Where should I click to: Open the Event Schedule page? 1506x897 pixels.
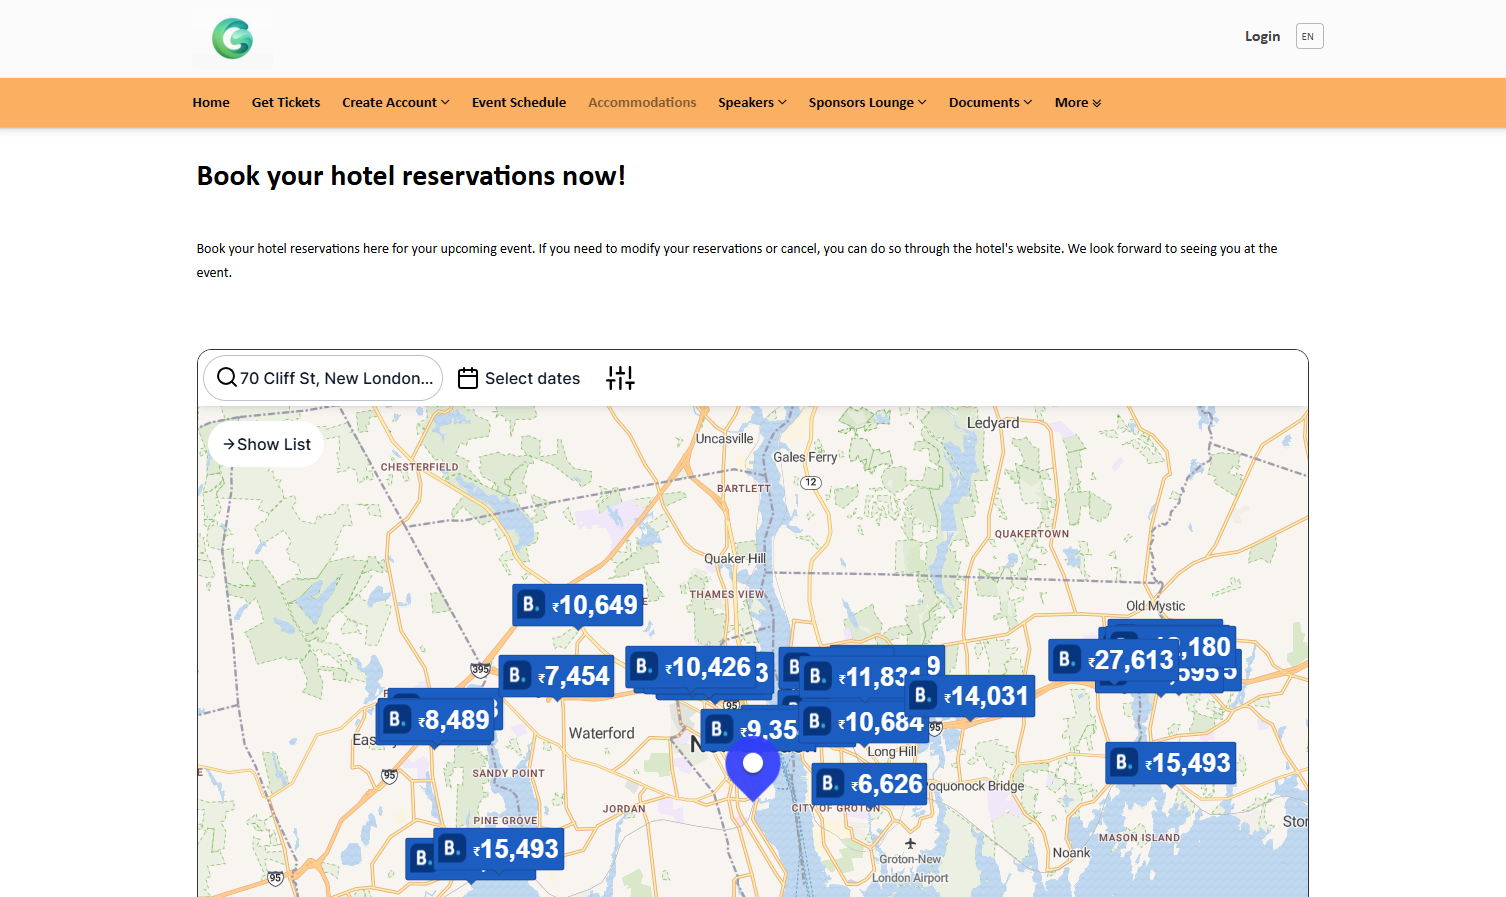pyautogui.click(x=518, y=103)
